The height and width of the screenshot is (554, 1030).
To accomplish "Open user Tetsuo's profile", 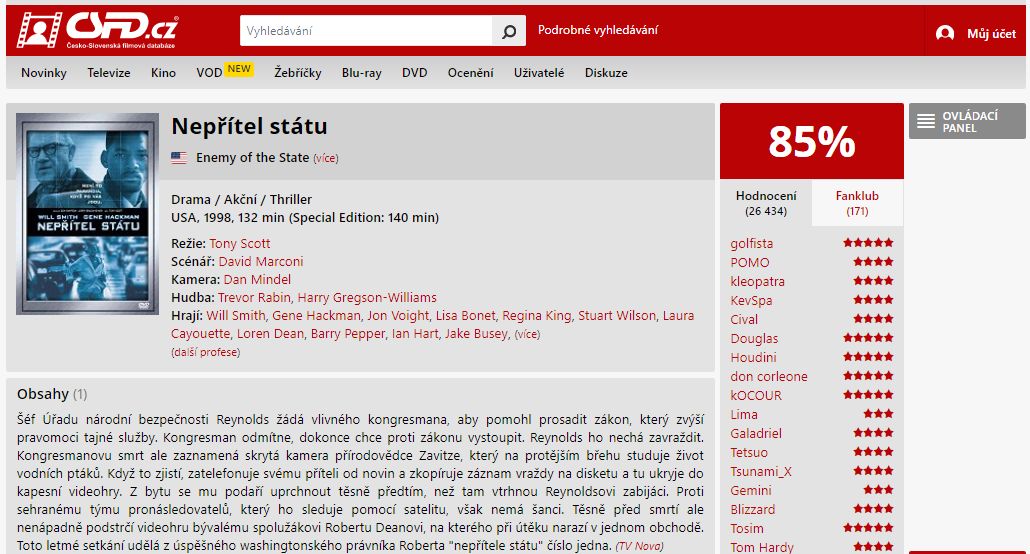I will click(x=749, y=453).
